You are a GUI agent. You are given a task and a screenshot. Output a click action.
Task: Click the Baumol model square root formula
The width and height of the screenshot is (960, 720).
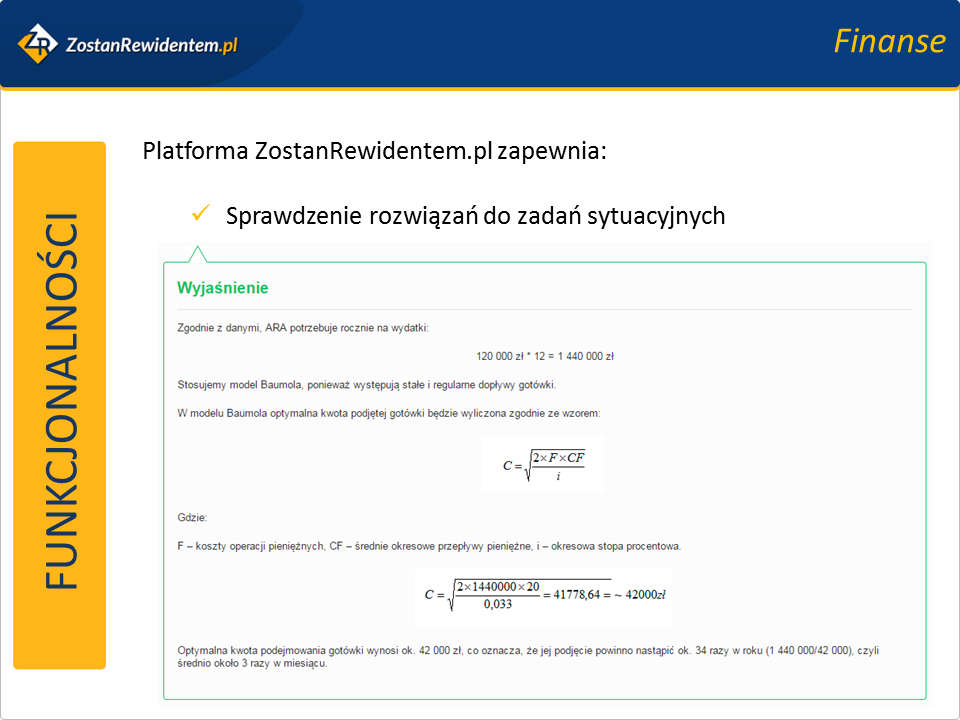pos(543,464)
